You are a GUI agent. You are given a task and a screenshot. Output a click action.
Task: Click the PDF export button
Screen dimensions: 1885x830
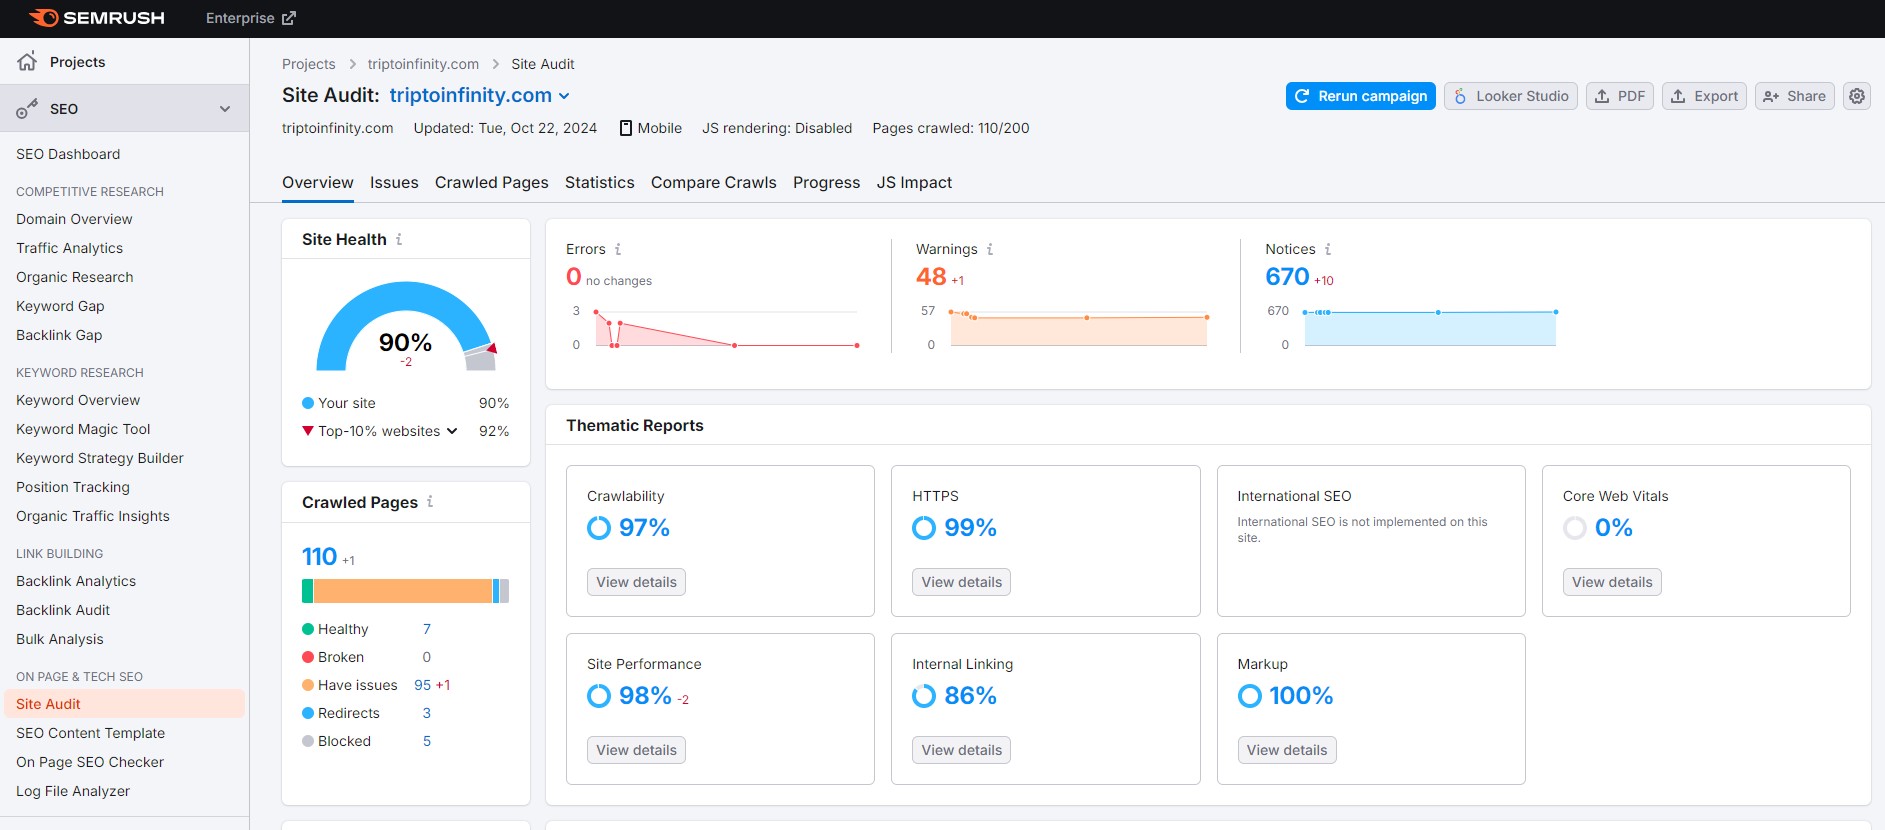point(1620,96)
